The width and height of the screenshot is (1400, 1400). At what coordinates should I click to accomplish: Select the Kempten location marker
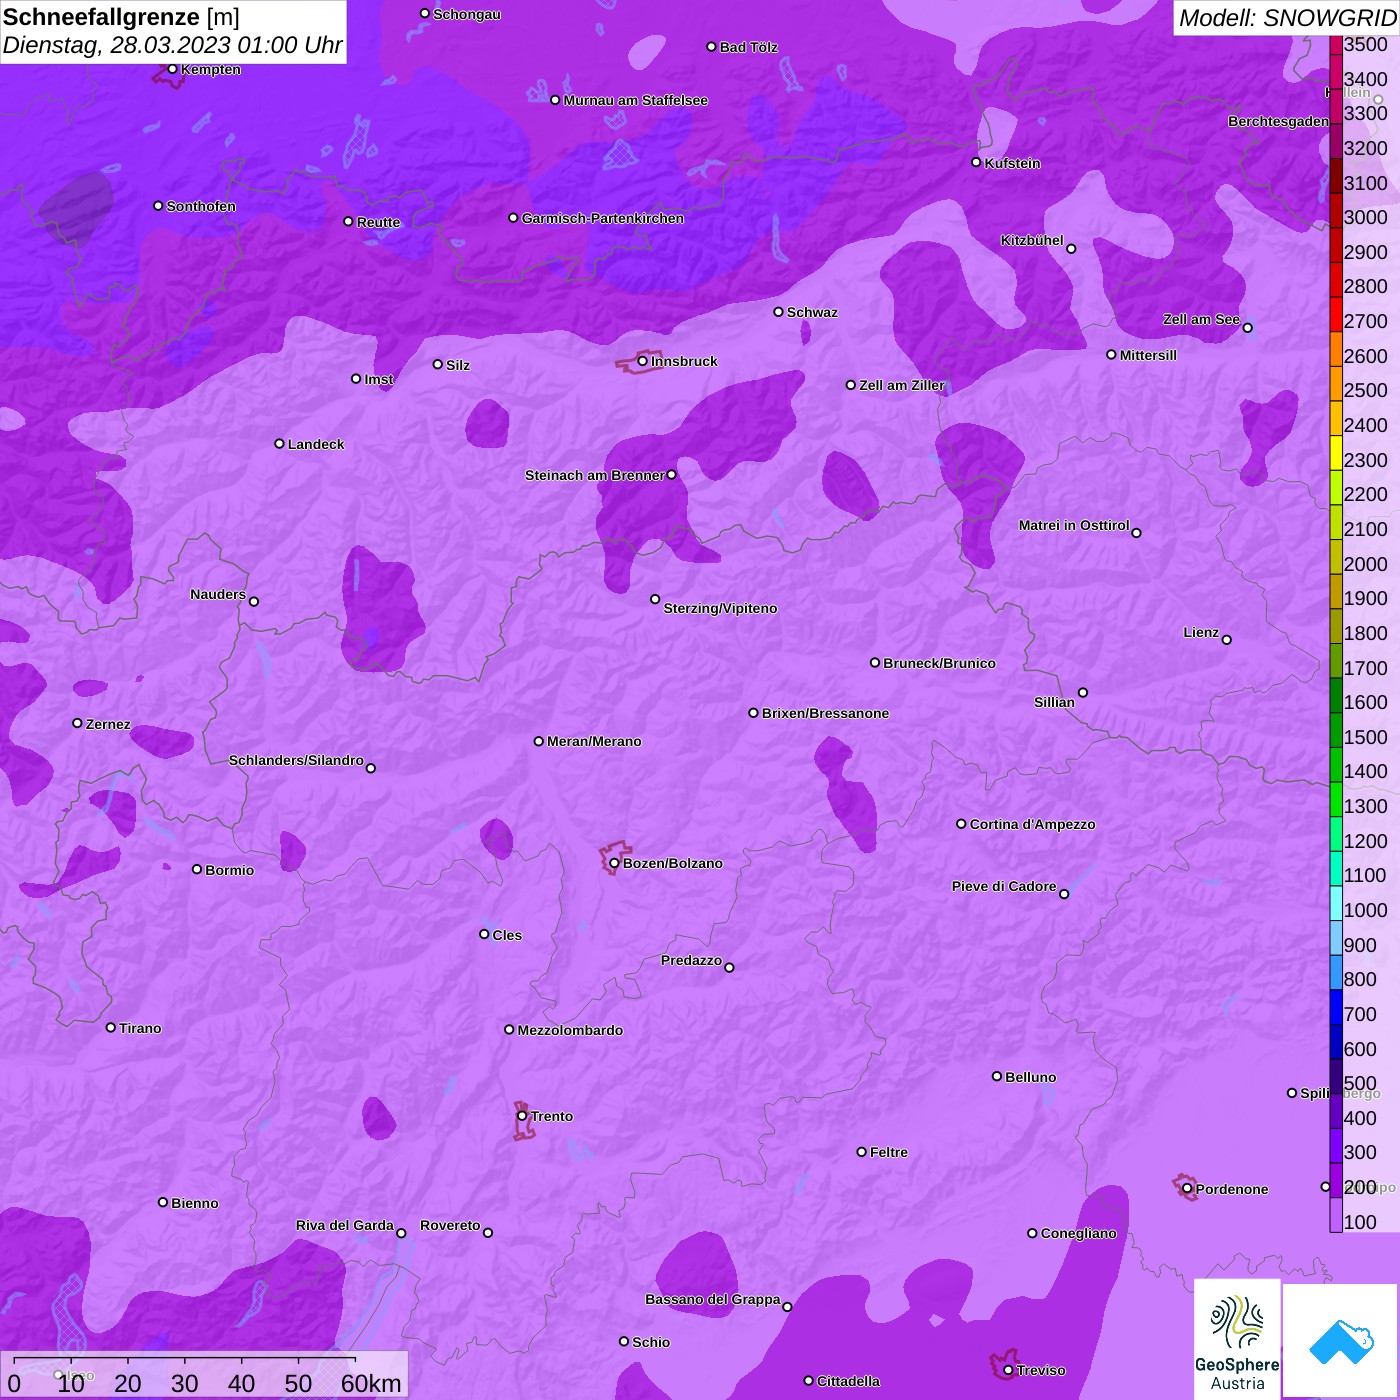pos(173,69)
